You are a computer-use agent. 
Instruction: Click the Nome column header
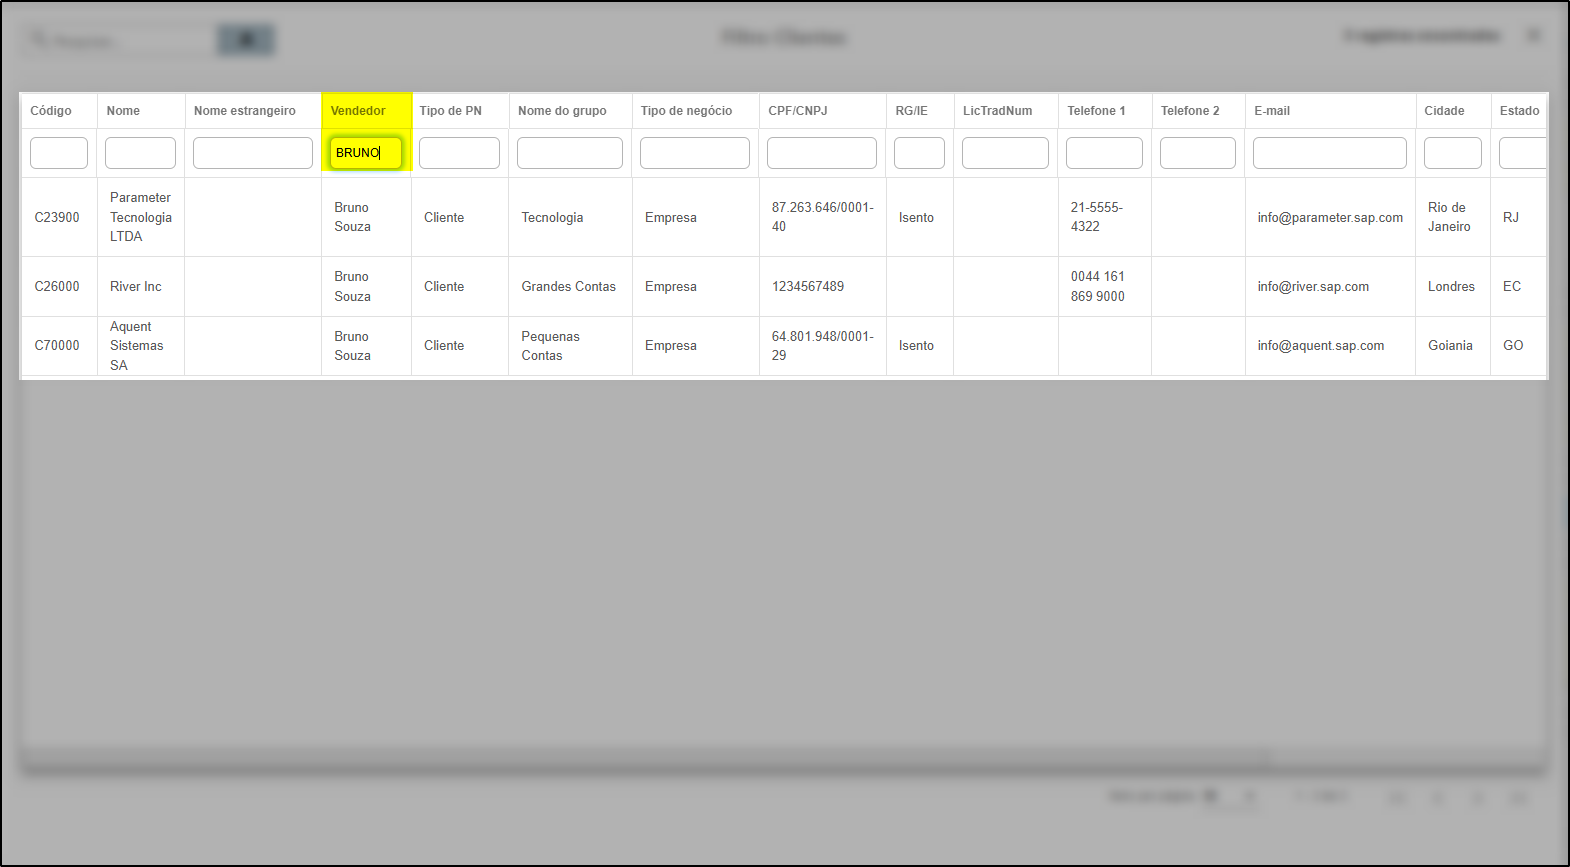[123, 111]
